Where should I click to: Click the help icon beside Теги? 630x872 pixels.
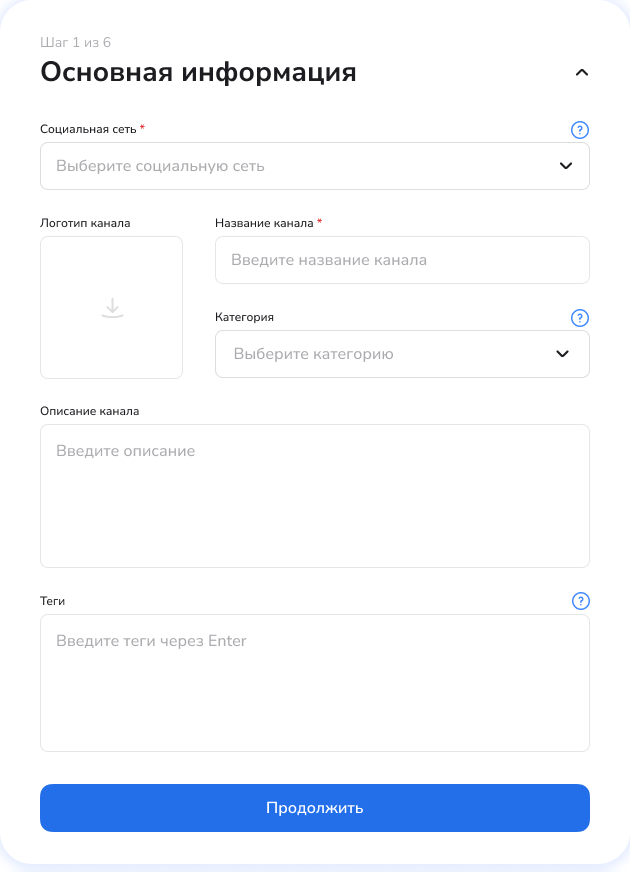(580, 601)
